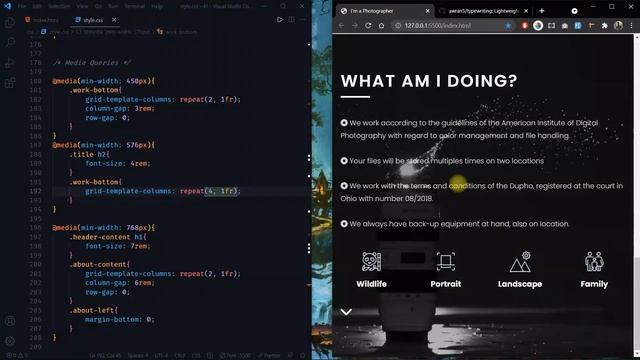Click the Landscape mountains icon

520,261
